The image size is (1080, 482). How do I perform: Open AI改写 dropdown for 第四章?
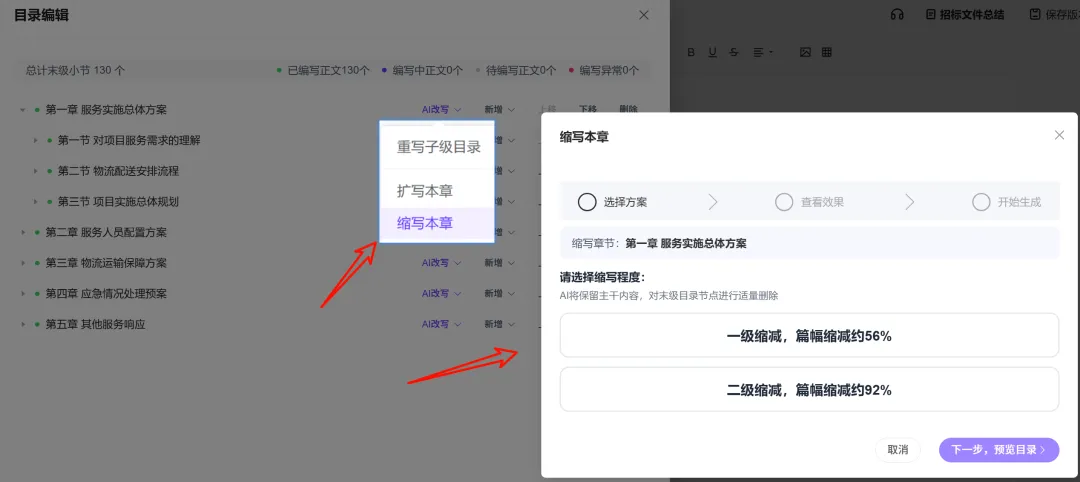(x=442, y=294)
